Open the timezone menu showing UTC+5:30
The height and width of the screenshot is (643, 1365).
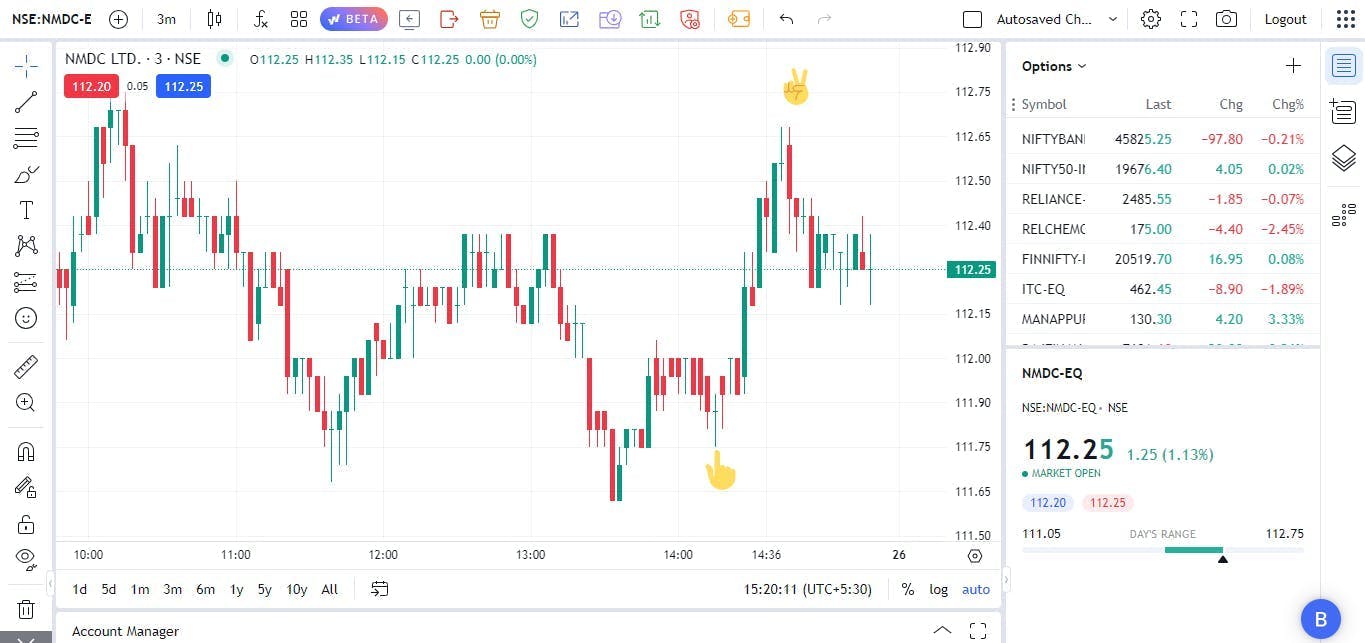pos(807,589)
